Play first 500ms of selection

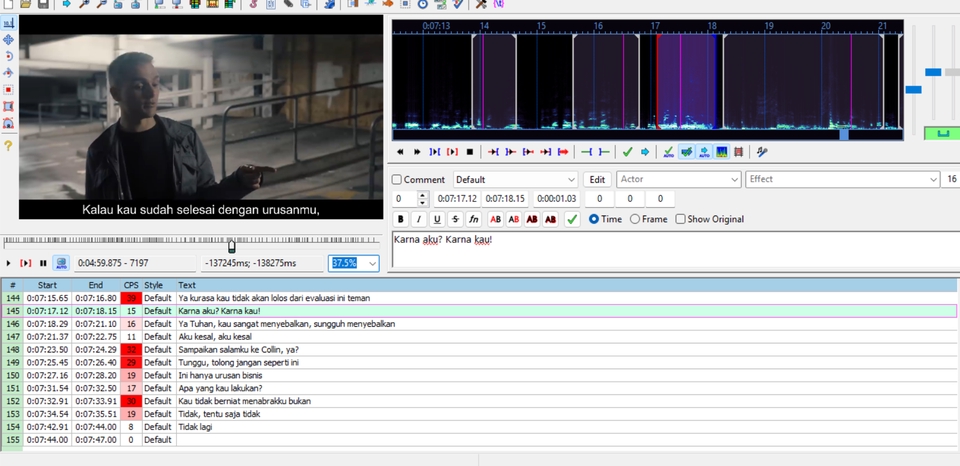tap(528, 152)
